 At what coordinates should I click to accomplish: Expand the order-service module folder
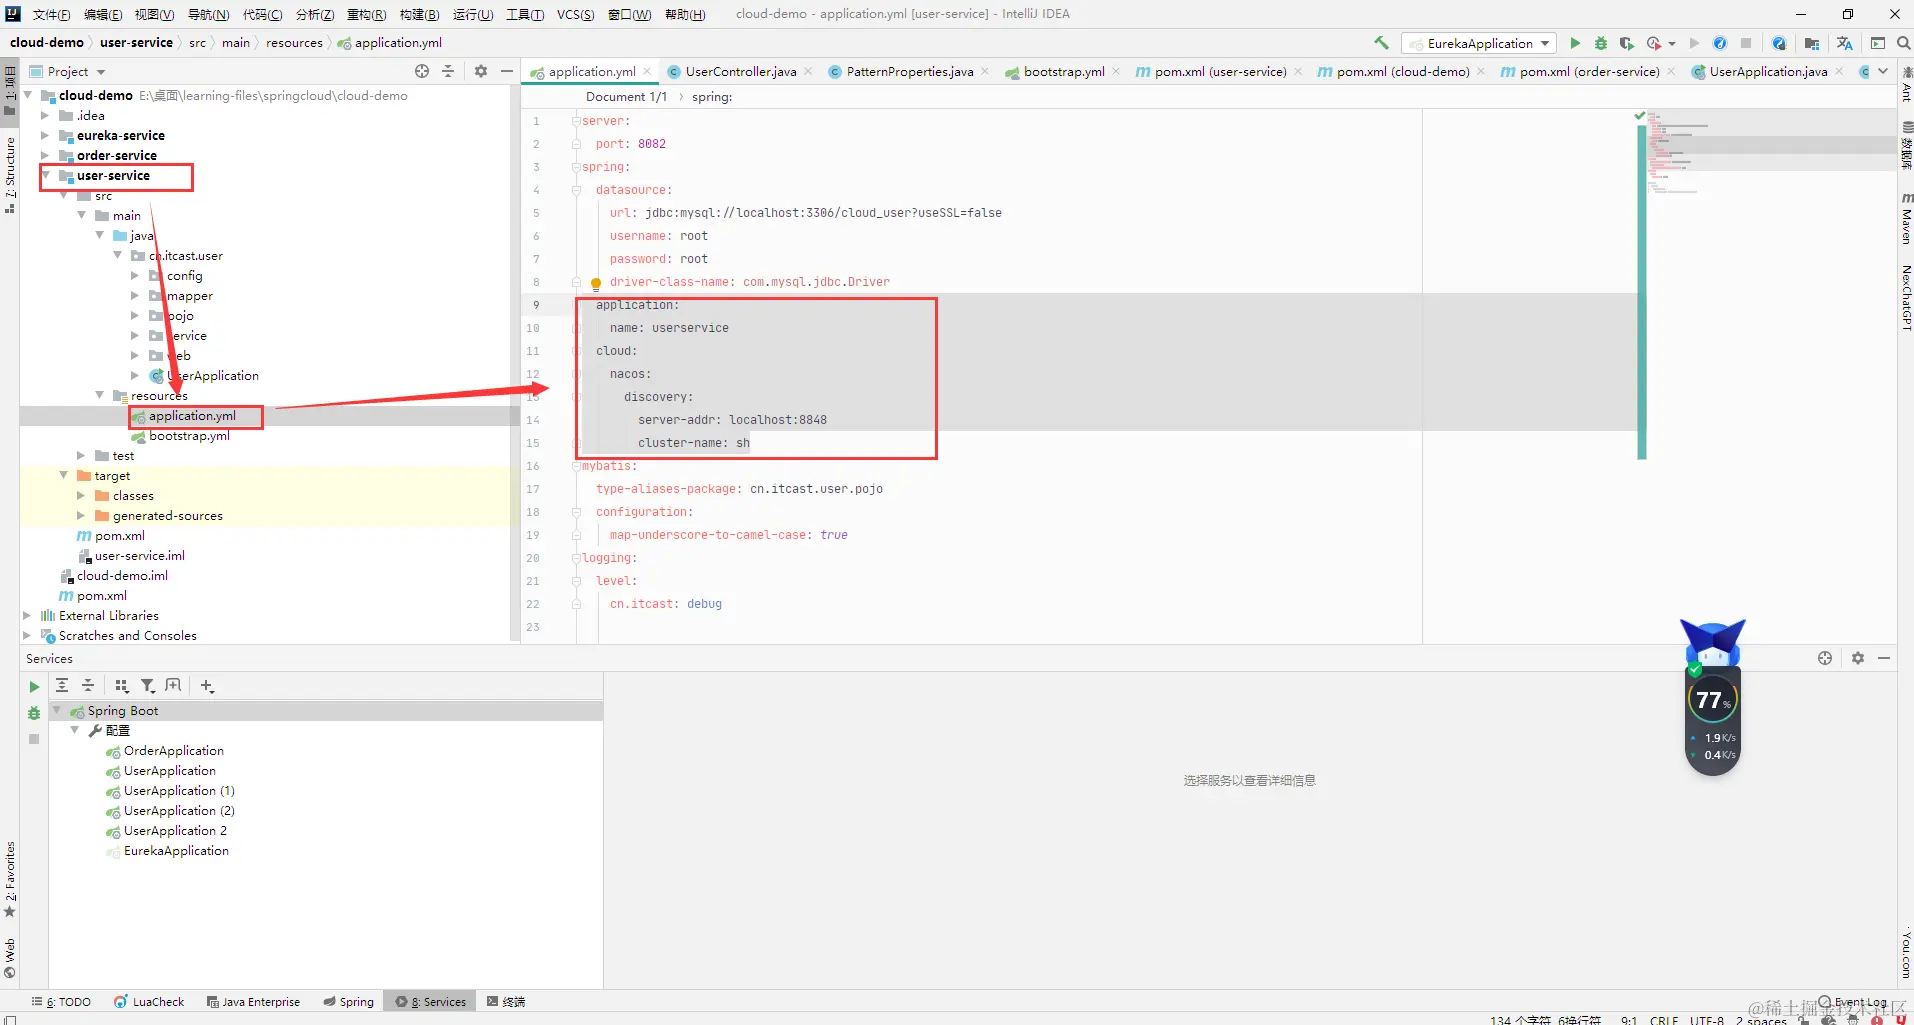[46, 156]
